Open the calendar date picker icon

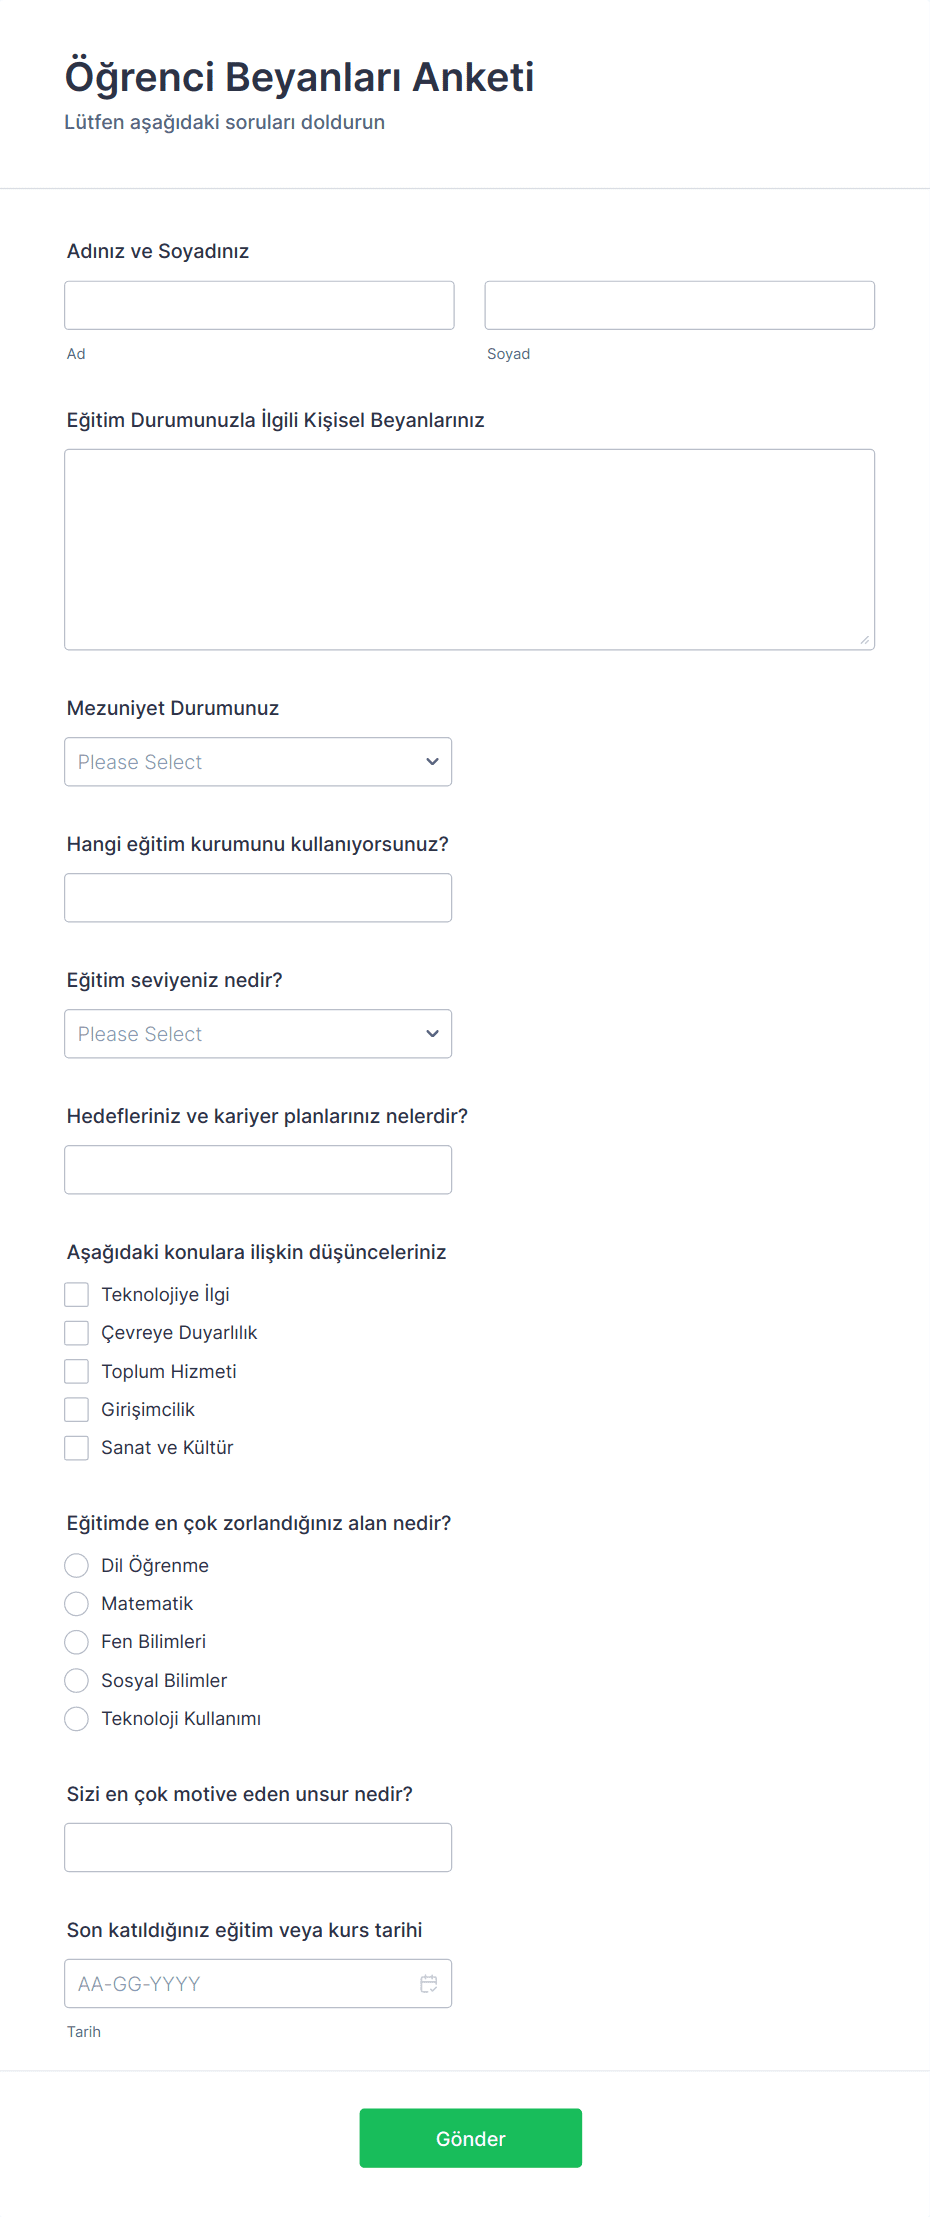[x=429, y=1984]
